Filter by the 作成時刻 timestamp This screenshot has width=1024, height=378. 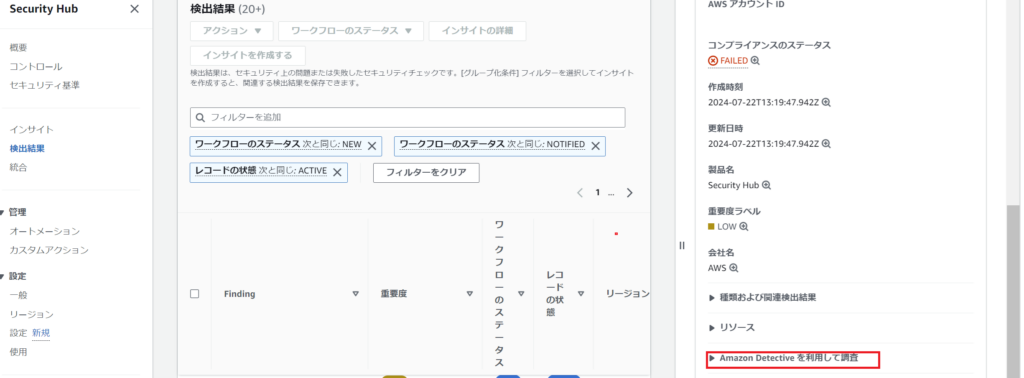tap(825, 102)
